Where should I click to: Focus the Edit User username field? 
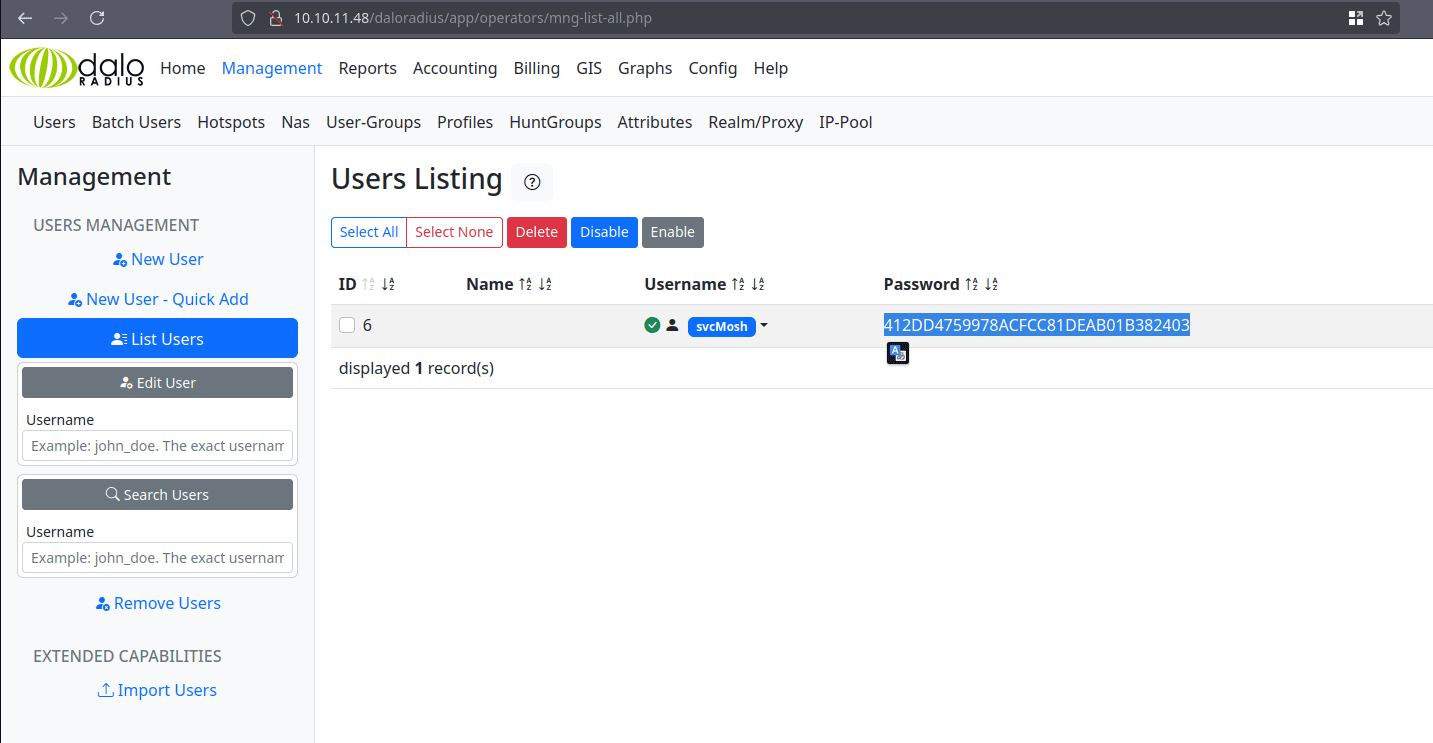tap(157, 446)
